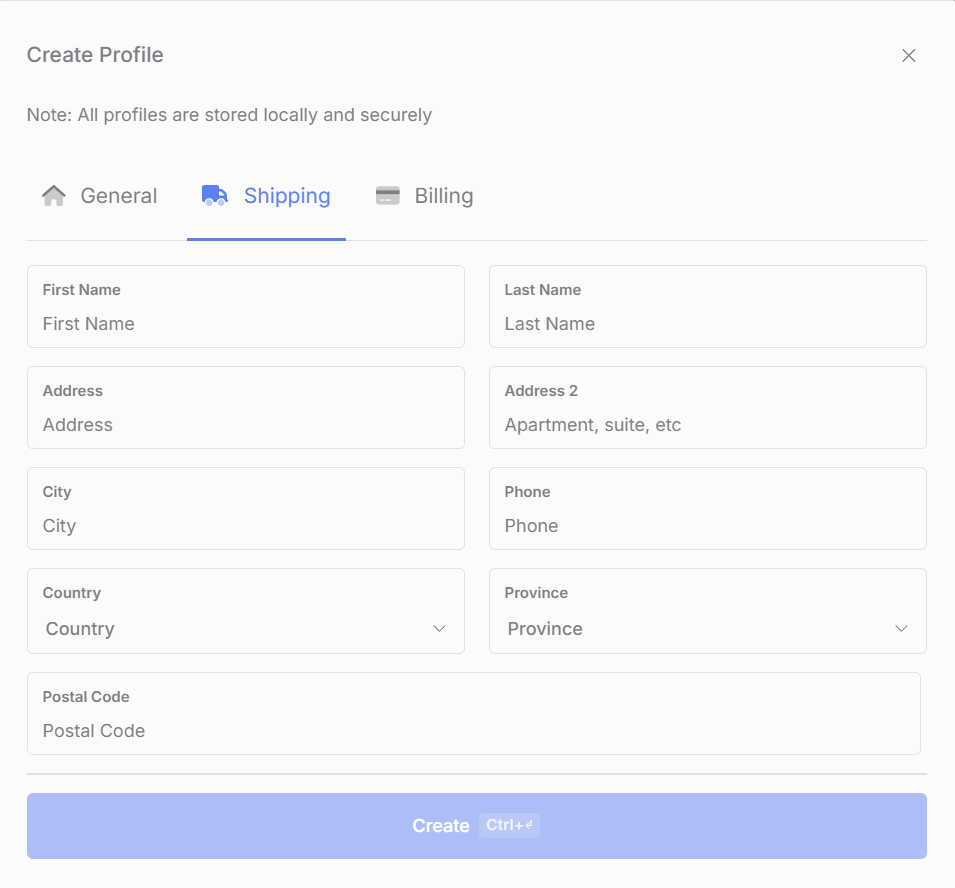This screenshot has height=888, width=955.
Task: Click the house icon on General tab
Action: (54, 196)
